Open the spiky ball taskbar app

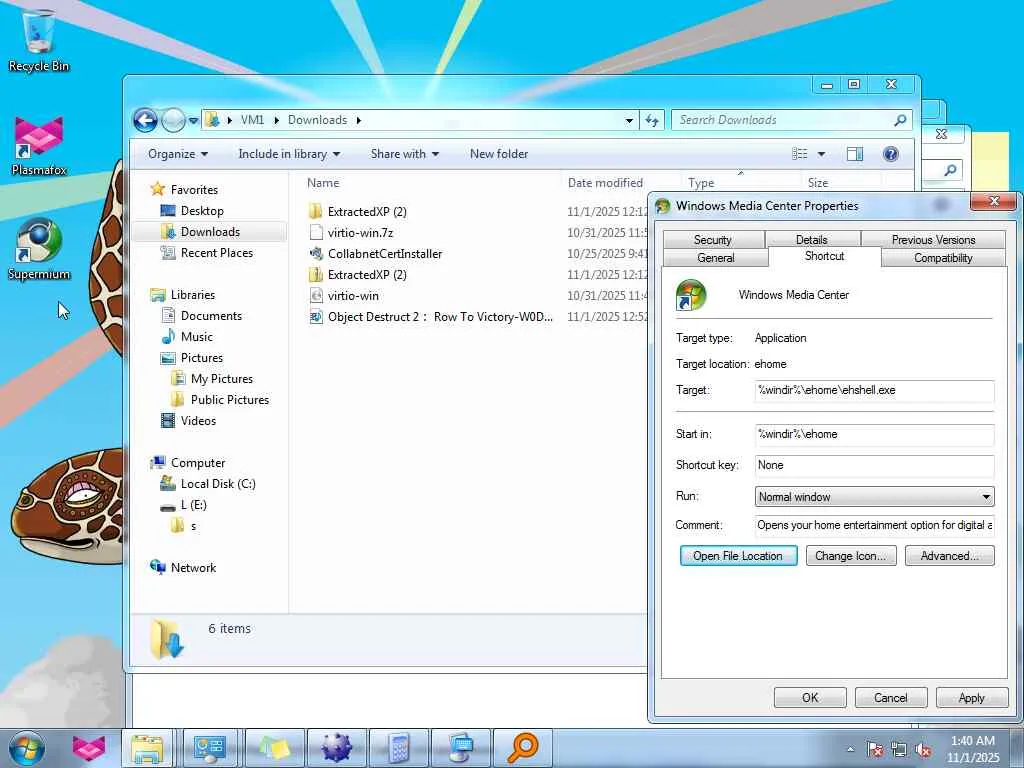(336, 748)
